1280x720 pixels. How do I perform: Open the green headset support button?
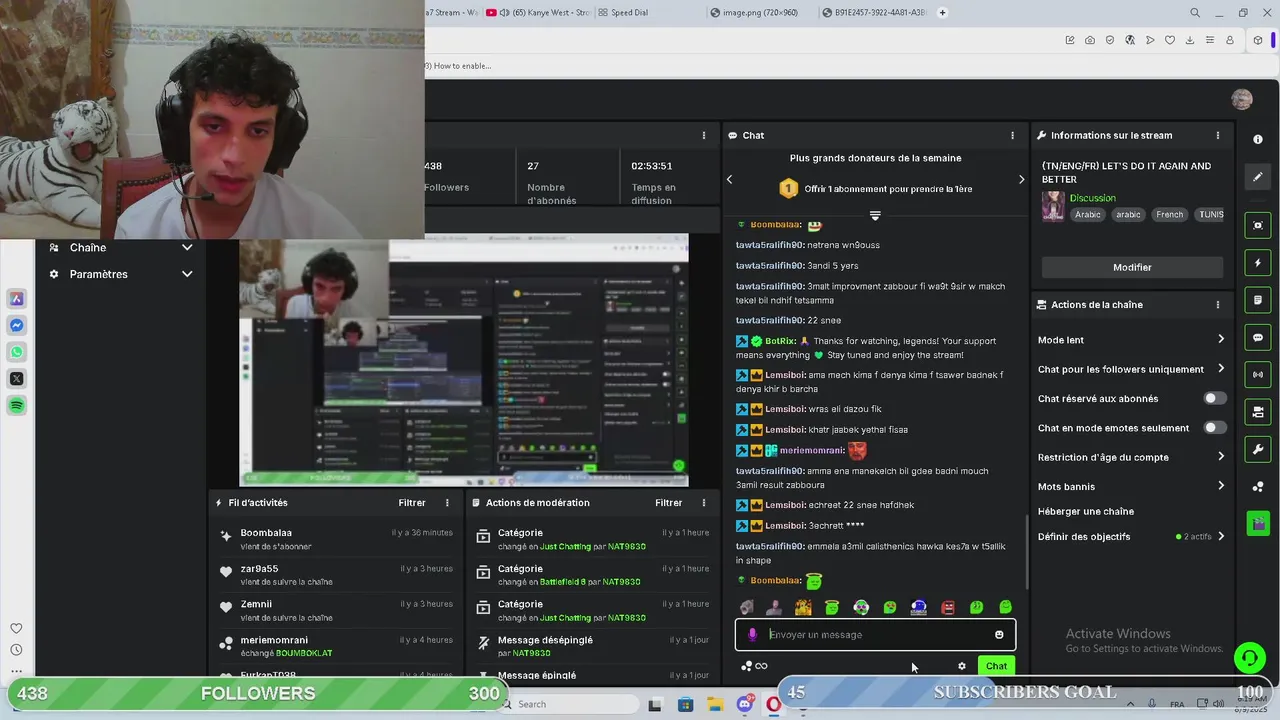pyautogui.click(x=1249, y=657)
